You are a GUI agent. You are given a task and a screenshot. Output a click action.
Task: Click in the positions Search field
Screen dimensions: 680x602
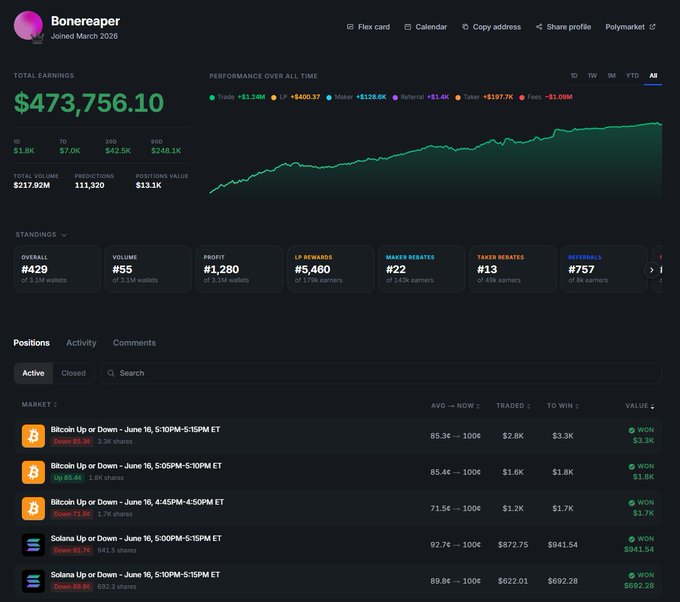[x=381, y=373]
